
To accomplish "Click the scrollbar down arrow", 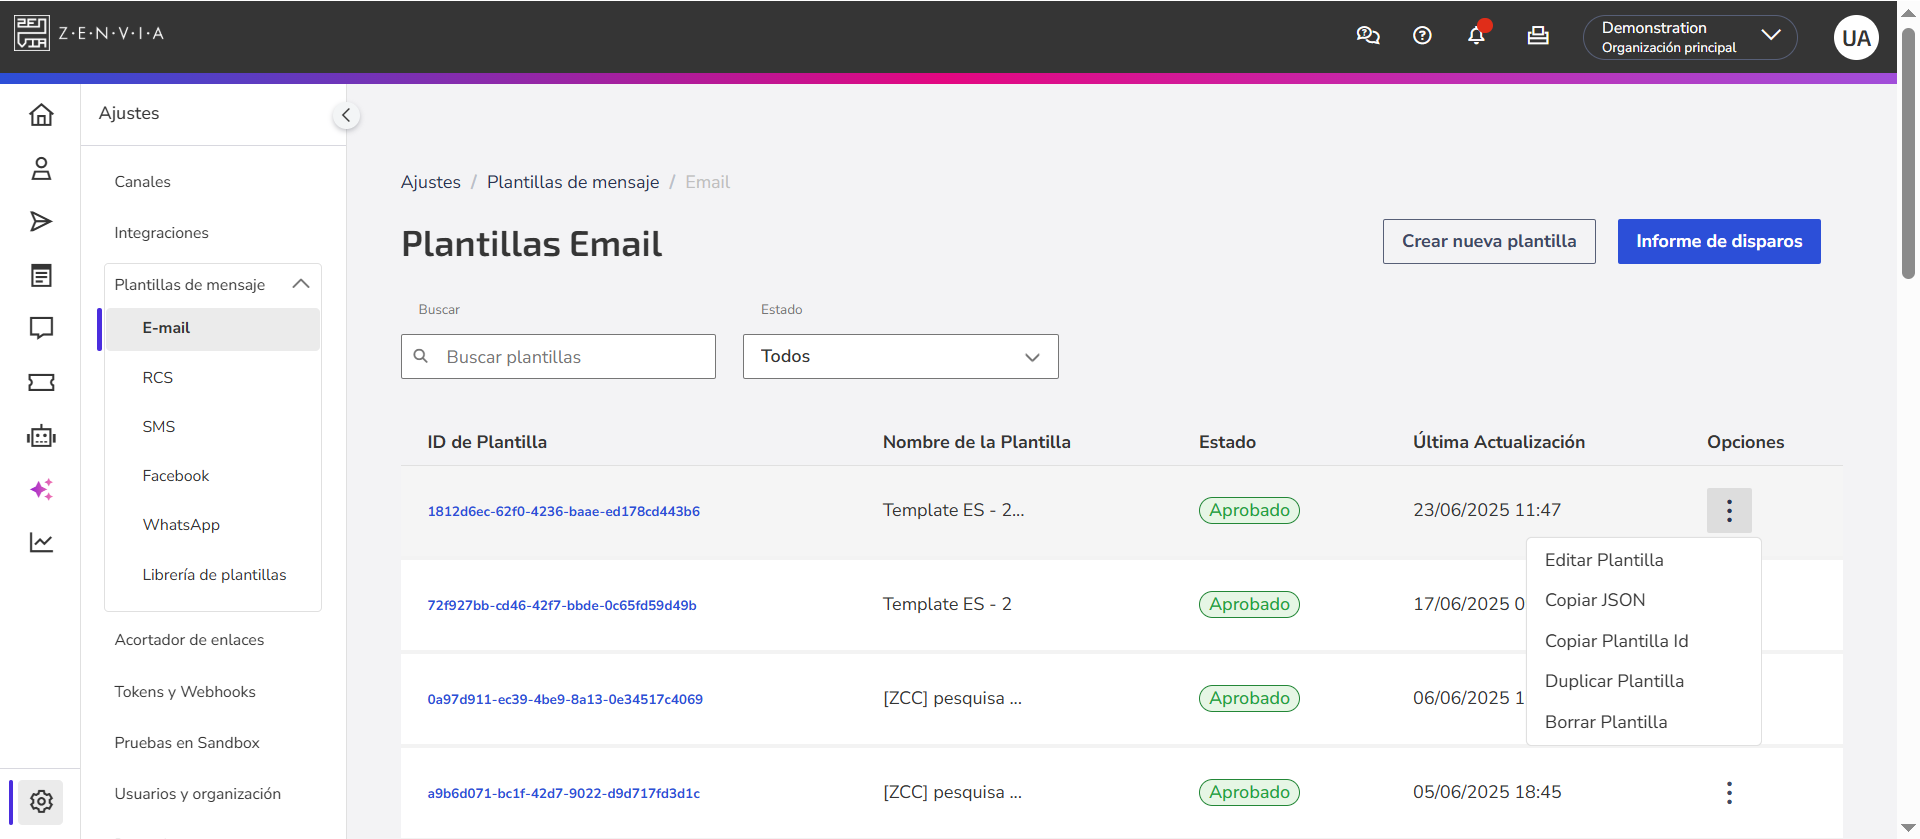I will coord(1908,828).
